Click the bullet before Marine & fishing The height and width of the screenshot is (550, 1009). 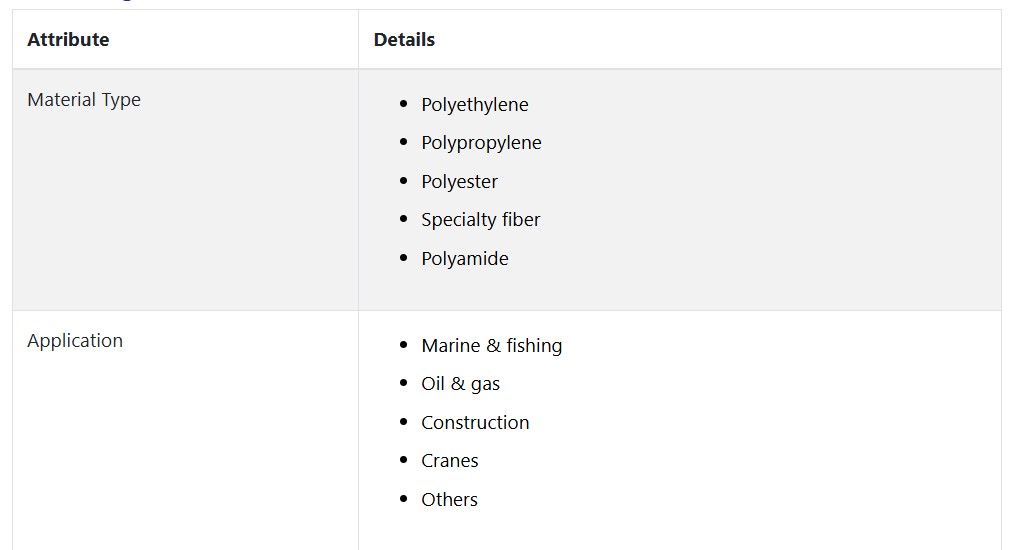403,345
